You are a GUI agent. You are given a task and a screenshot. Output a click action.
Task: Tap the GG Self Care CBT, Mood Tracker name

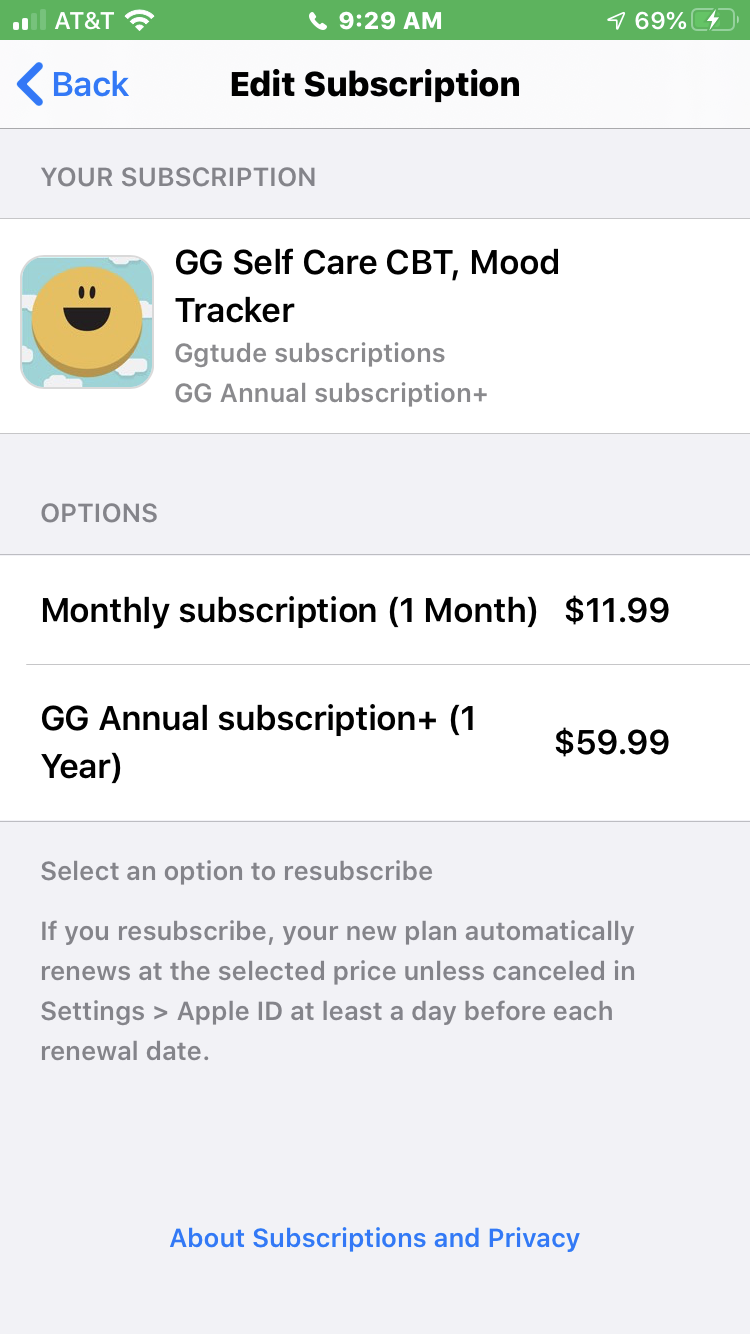[367, 286]
